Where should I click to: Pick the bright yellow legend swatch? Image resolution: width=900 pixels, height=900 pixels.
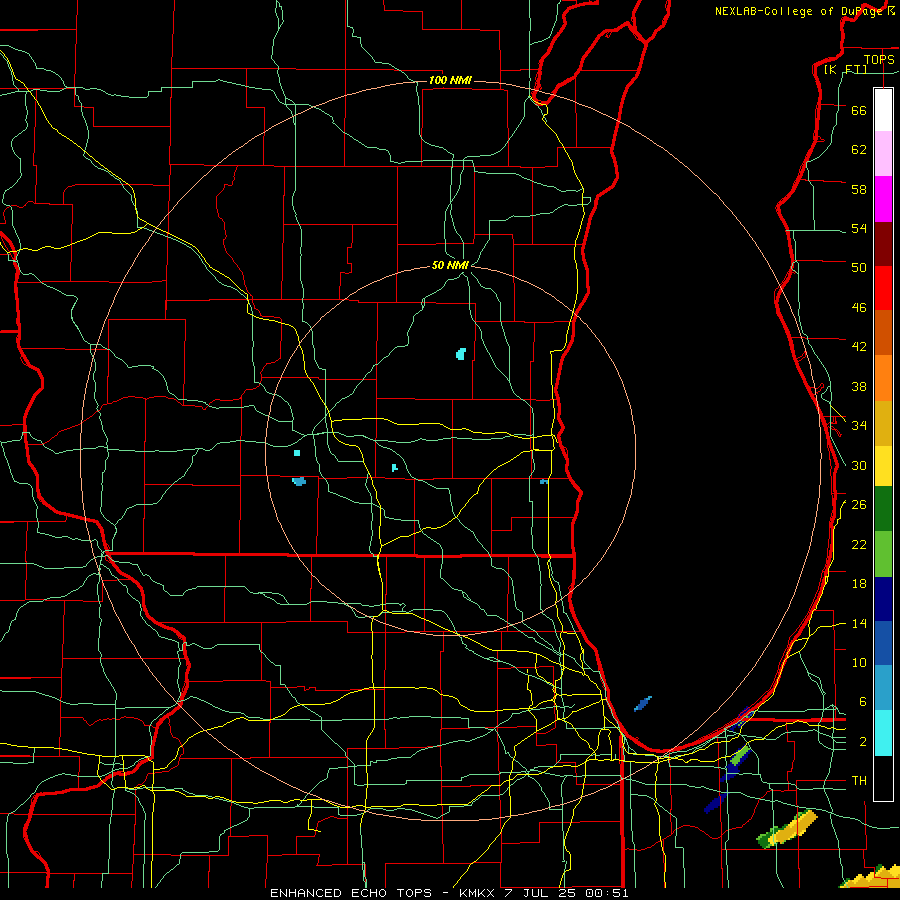[x=883, y=466]
